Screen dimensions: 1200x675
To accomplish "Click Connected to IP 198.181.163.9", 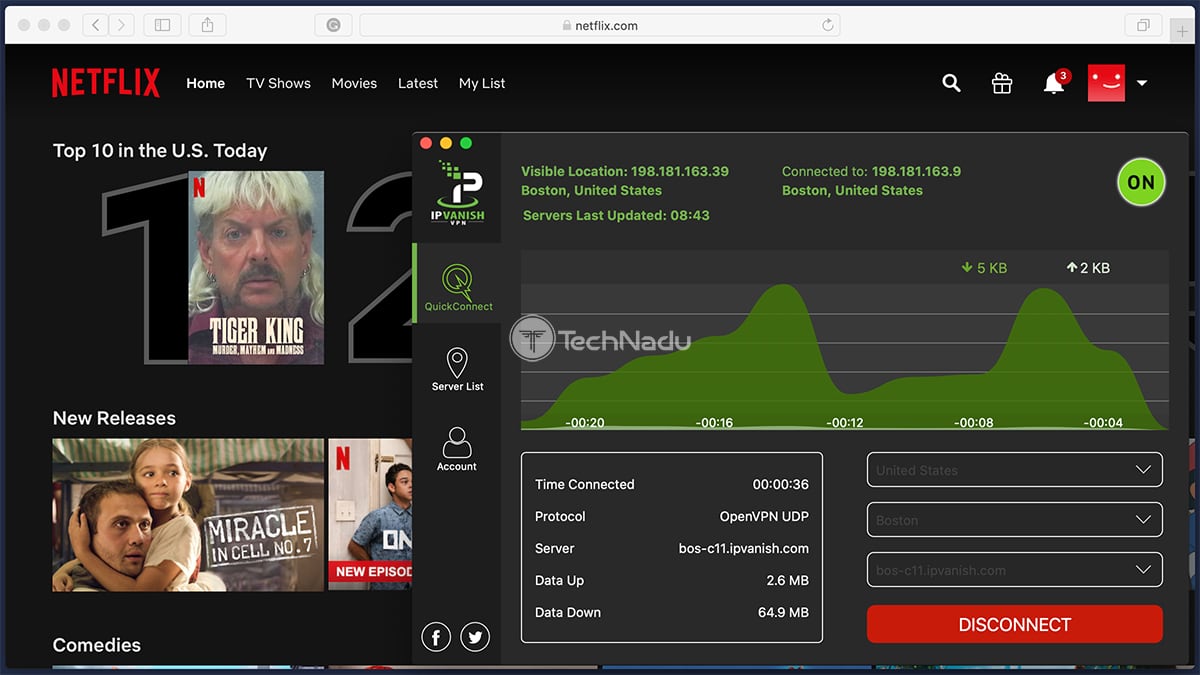I will (916, 171).
